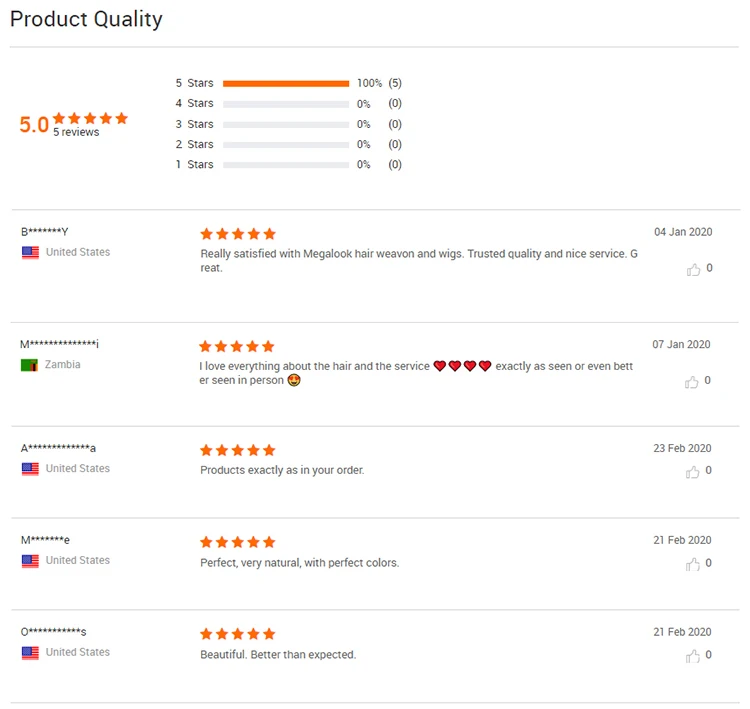Select the 1 Stars rating row

point(286,165)
